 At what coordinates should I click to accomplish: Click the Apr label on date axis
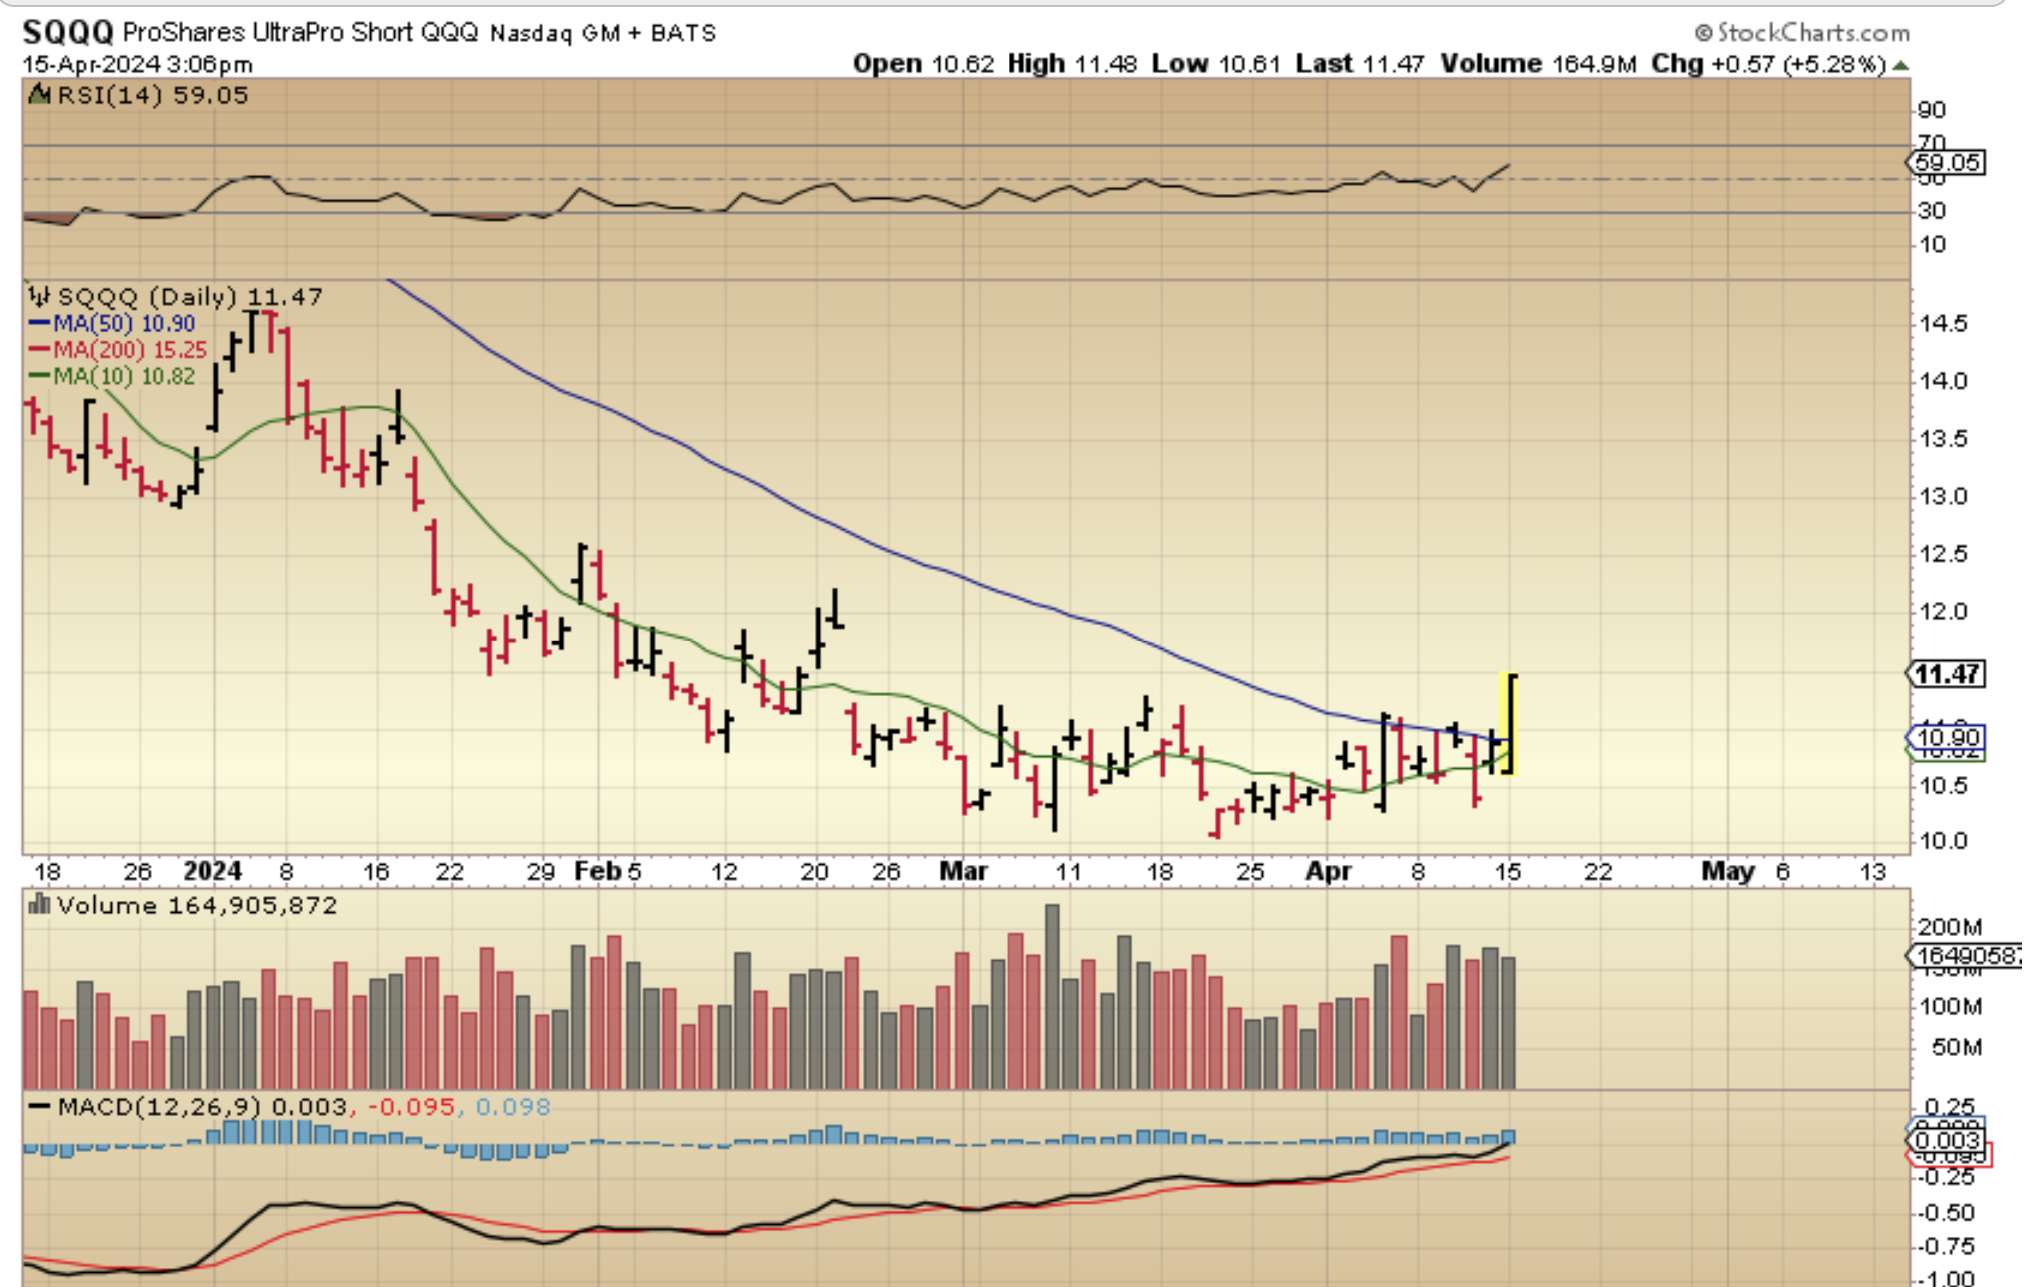pyautogui.click(x=1328, y=872)
